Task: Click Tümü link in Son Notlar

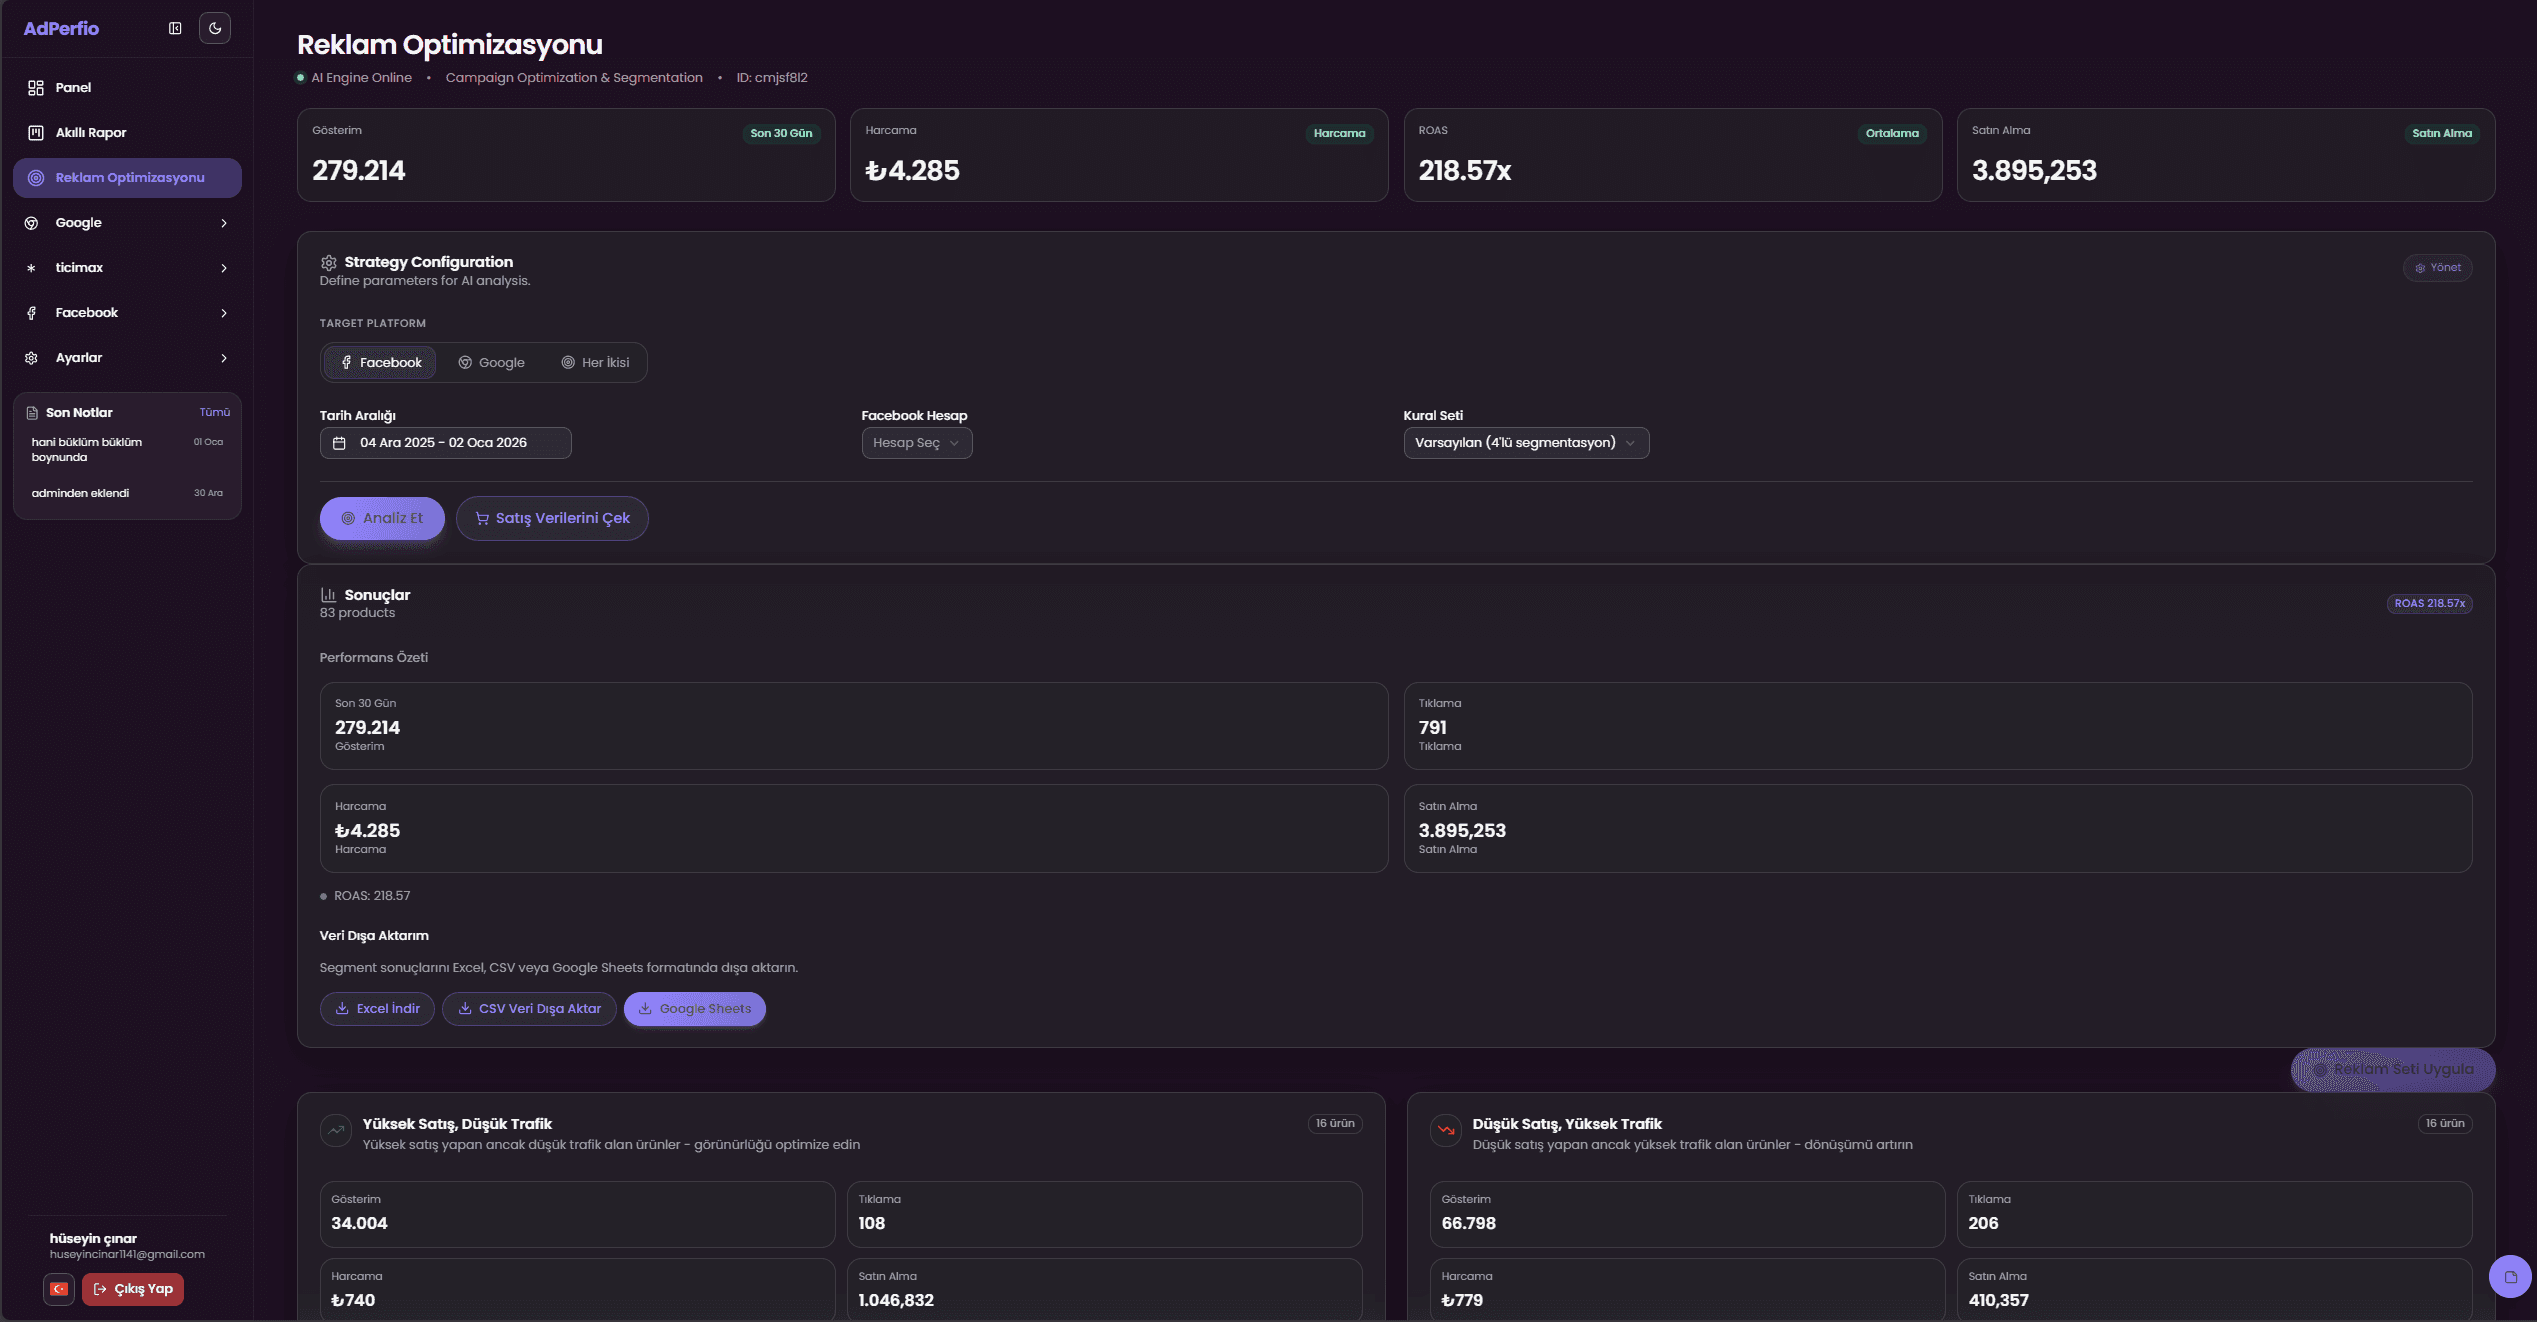Action: (214, 412)
